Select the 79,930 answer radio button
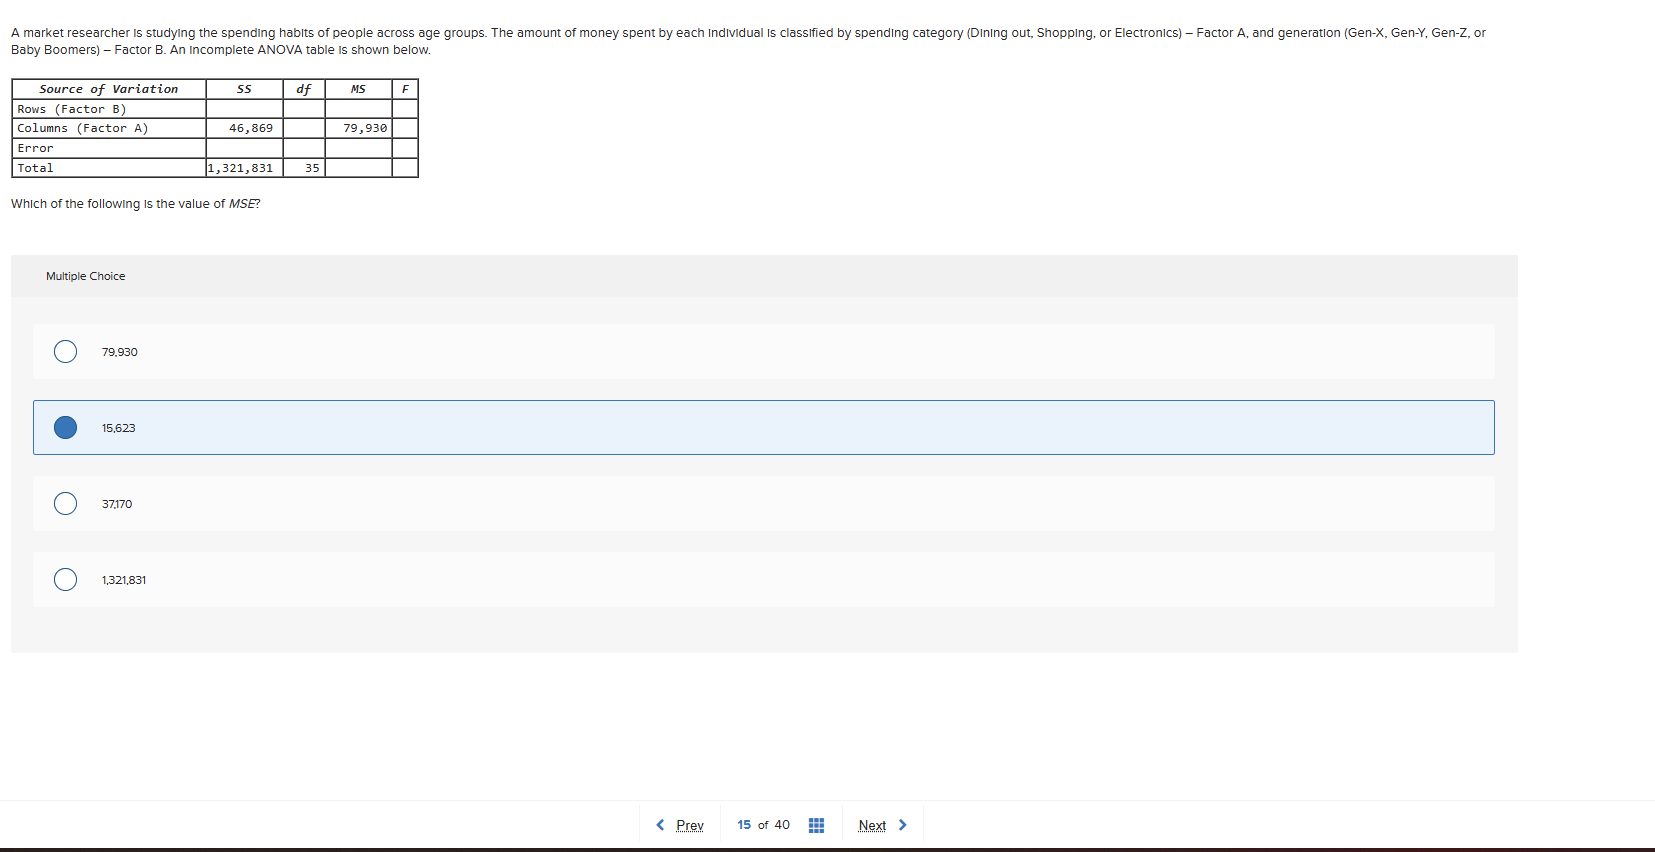Viewport: 1655px width, 852px height. coord(65,352)
